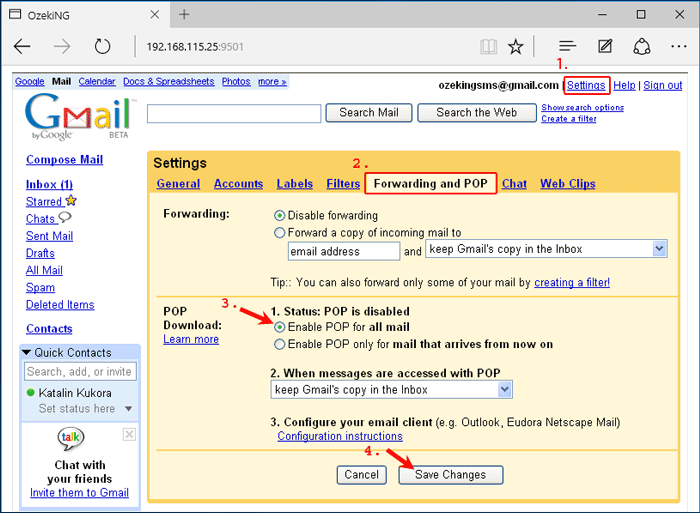Select Disable forwarding radio button
The height and width of the screenshot is (513, 700).
[279, 216]
